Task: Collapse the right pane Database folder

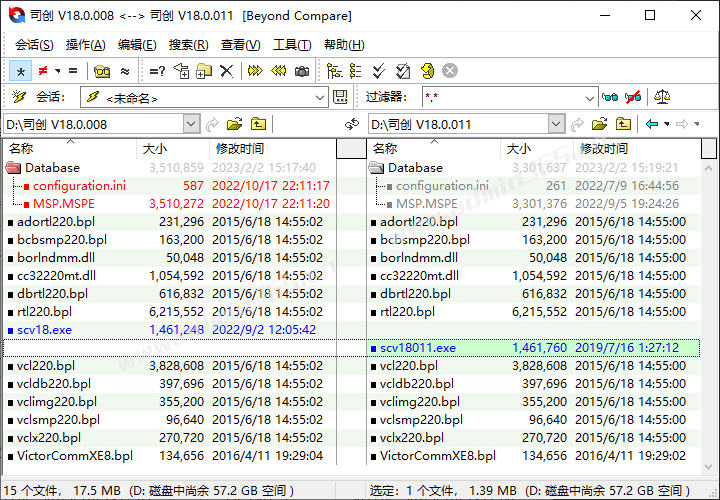Action: click(x=377, y=168)
